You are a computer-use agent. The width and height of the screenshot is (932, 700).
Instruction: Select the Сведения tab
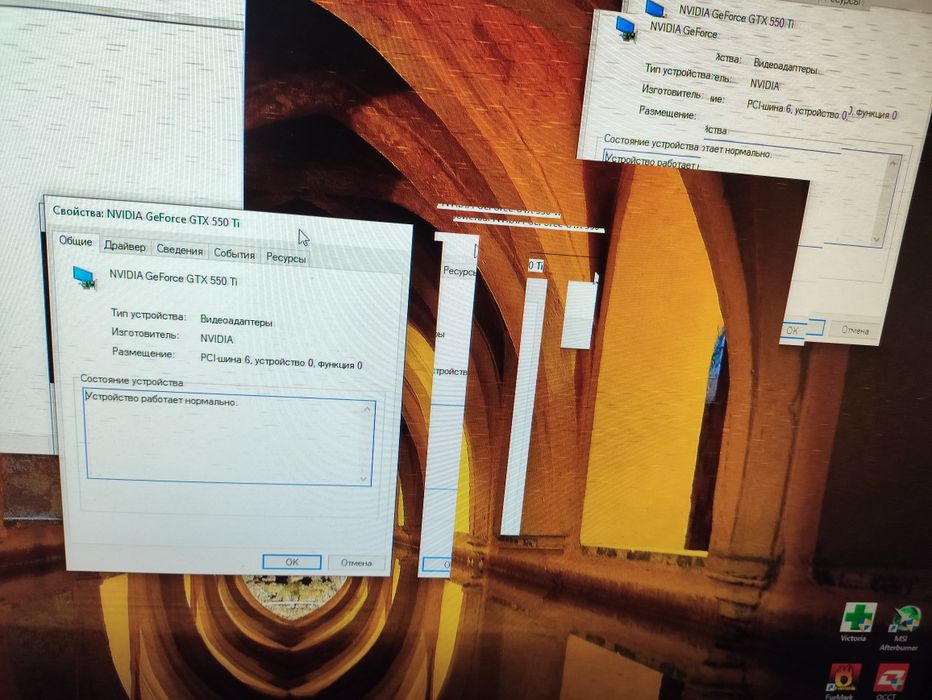pyautogui.click(x=180, y=250)
